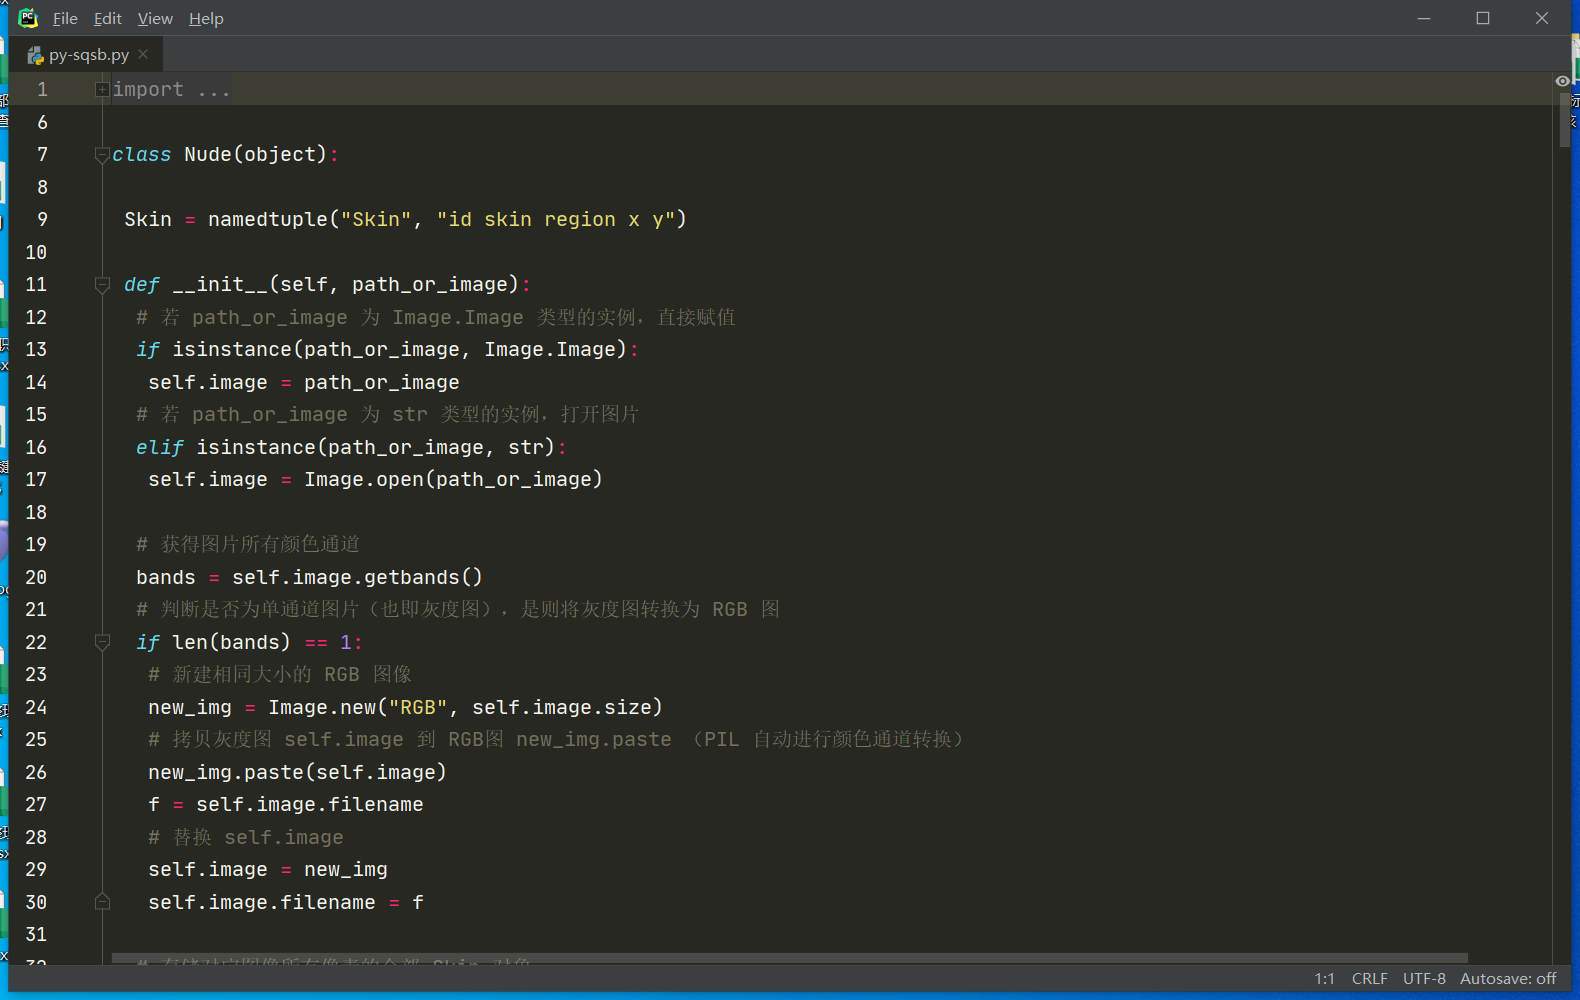Click 'self.image.filename = f' on line 30

point(286,902)
